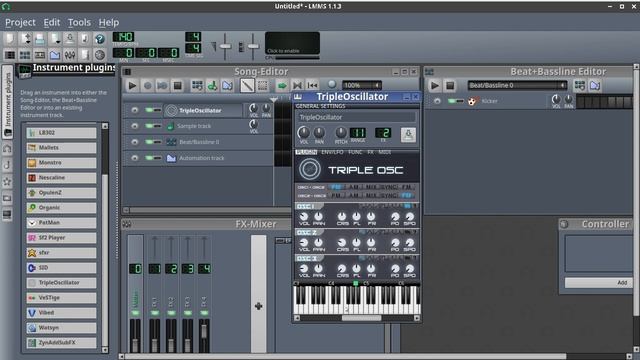The height and width of the screenshot is (360, 640).
Task: Create a new project from main toolbar
Action: click(x=10, y=39)
